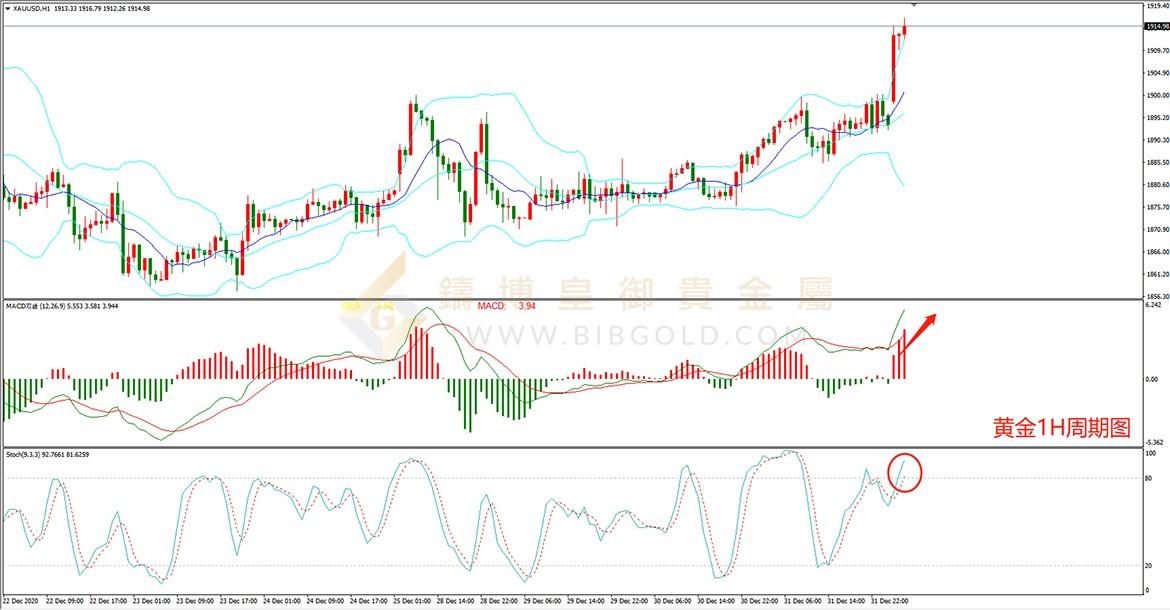1170x610 pixels.
Task: Click the 30 Dec 06:00 time label
Action: point(672,600)
